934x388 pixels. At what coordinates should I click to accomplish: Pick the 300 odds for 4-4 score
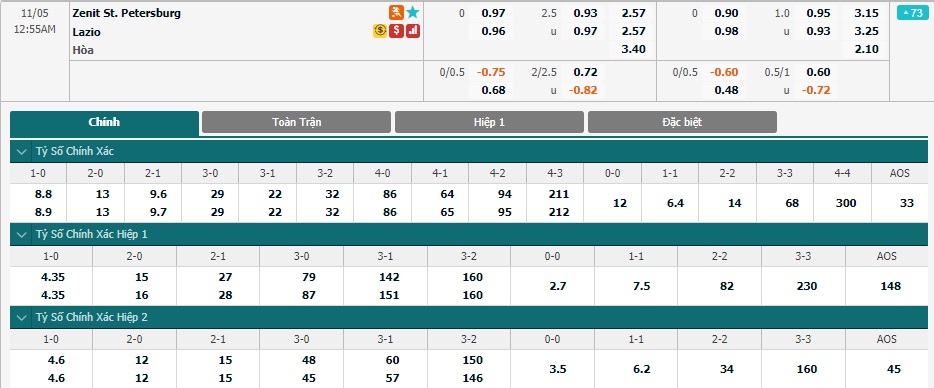[x=842, y=203]
